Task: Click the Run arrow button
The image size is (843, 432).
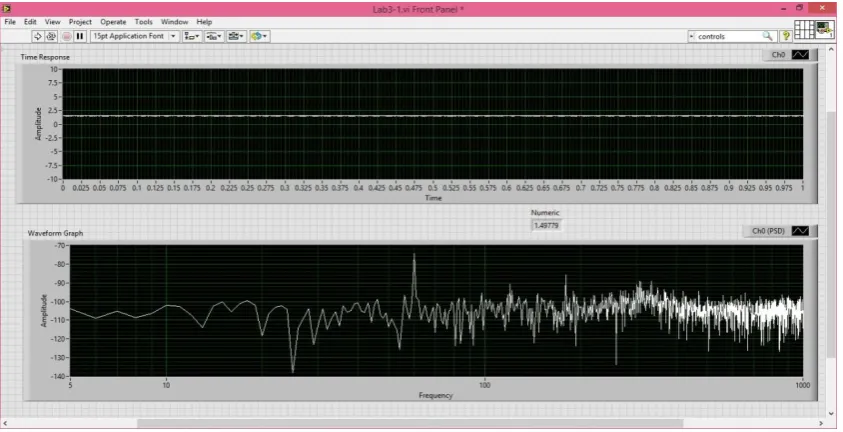Action: pos(38,37)
